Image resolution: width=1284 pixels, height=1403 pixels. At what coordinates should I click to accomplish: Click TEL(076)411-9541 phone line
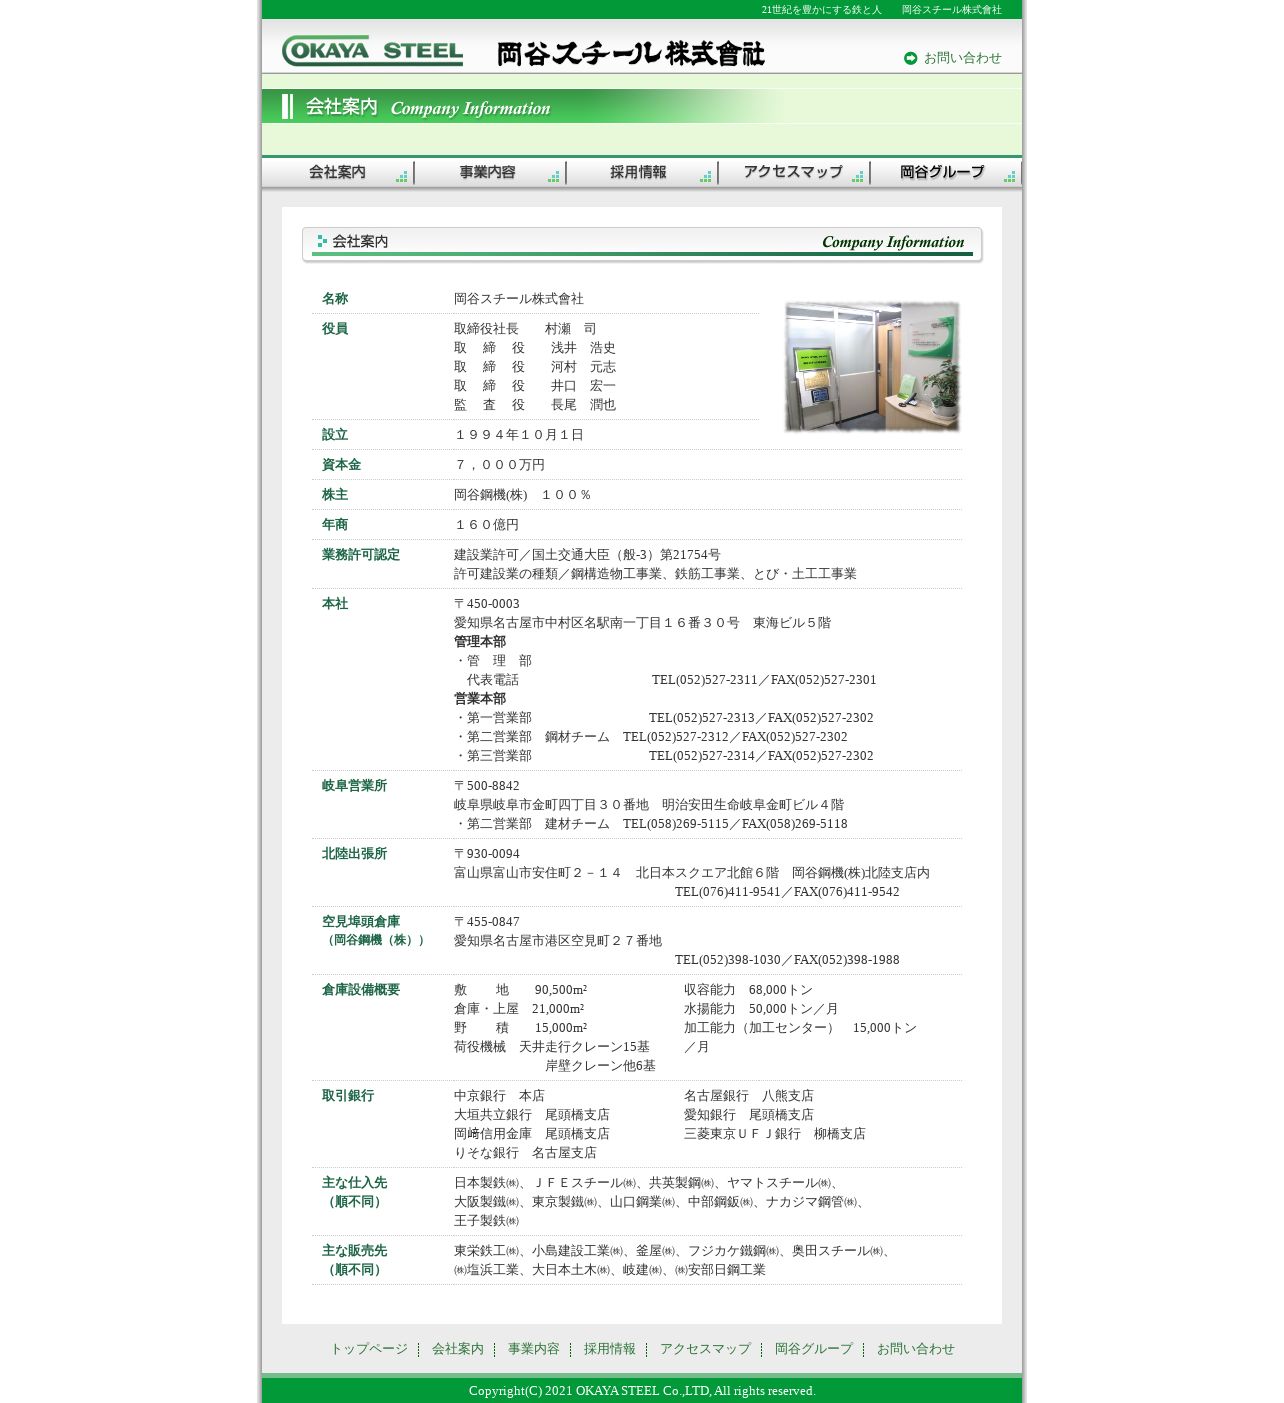[787, 892]
